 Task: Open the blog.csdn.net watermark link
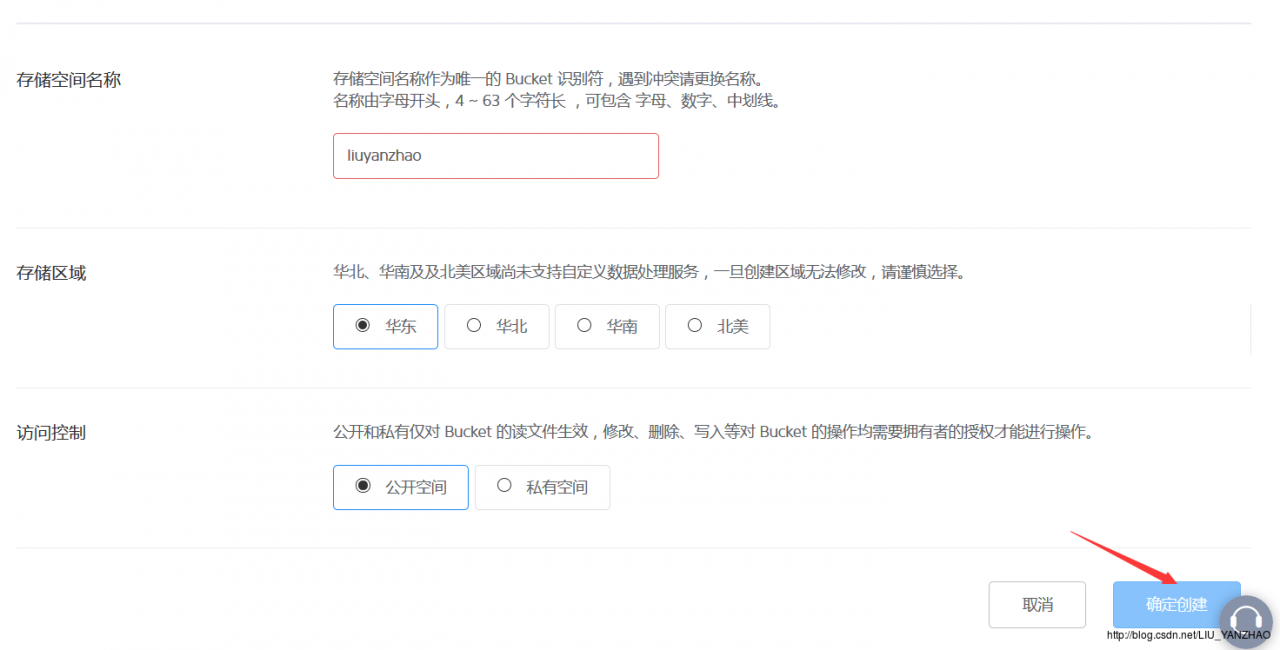point(1188,635)
